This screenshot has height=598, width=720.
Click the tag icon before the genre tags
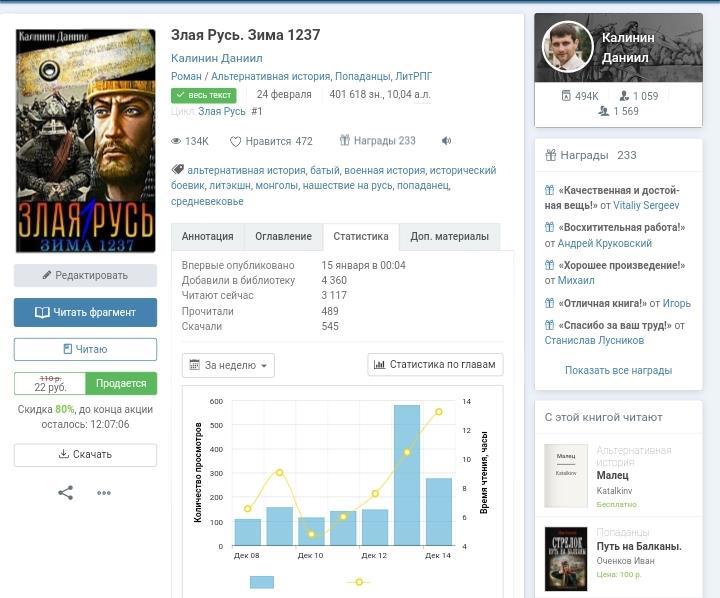[x=178, y=170]
